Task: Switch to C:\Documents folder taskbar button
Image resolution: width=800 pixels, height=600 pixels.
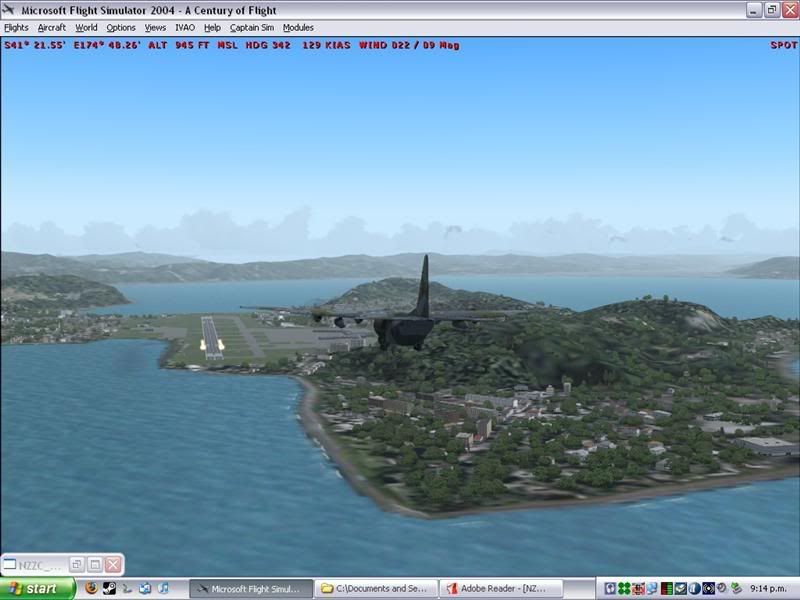Action: tap(377, 589)
